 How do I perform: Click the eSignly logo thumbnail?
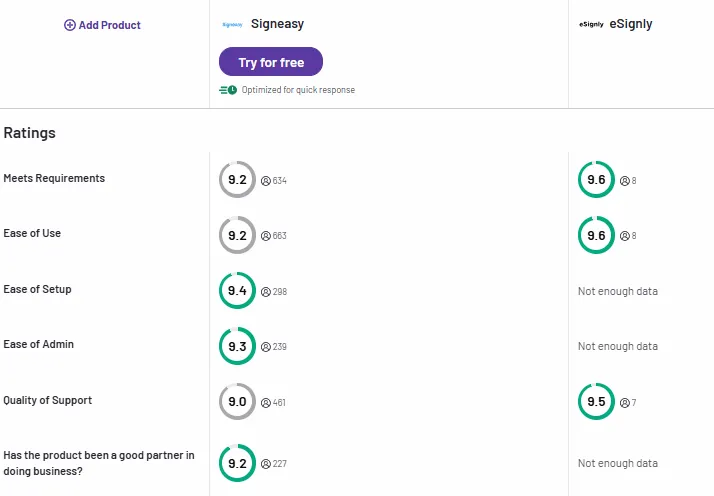click(x=591, y=25)
